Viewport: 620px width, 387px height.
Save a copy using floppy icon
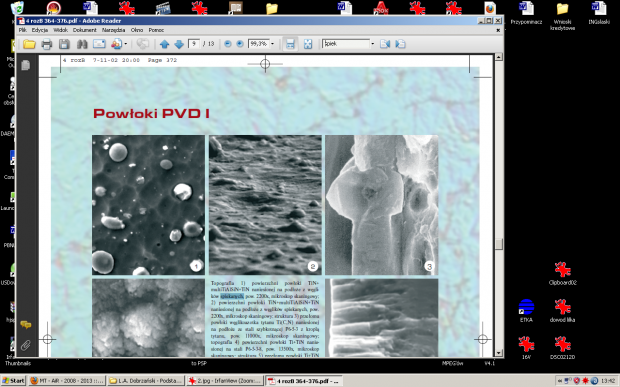pos(64,44)
